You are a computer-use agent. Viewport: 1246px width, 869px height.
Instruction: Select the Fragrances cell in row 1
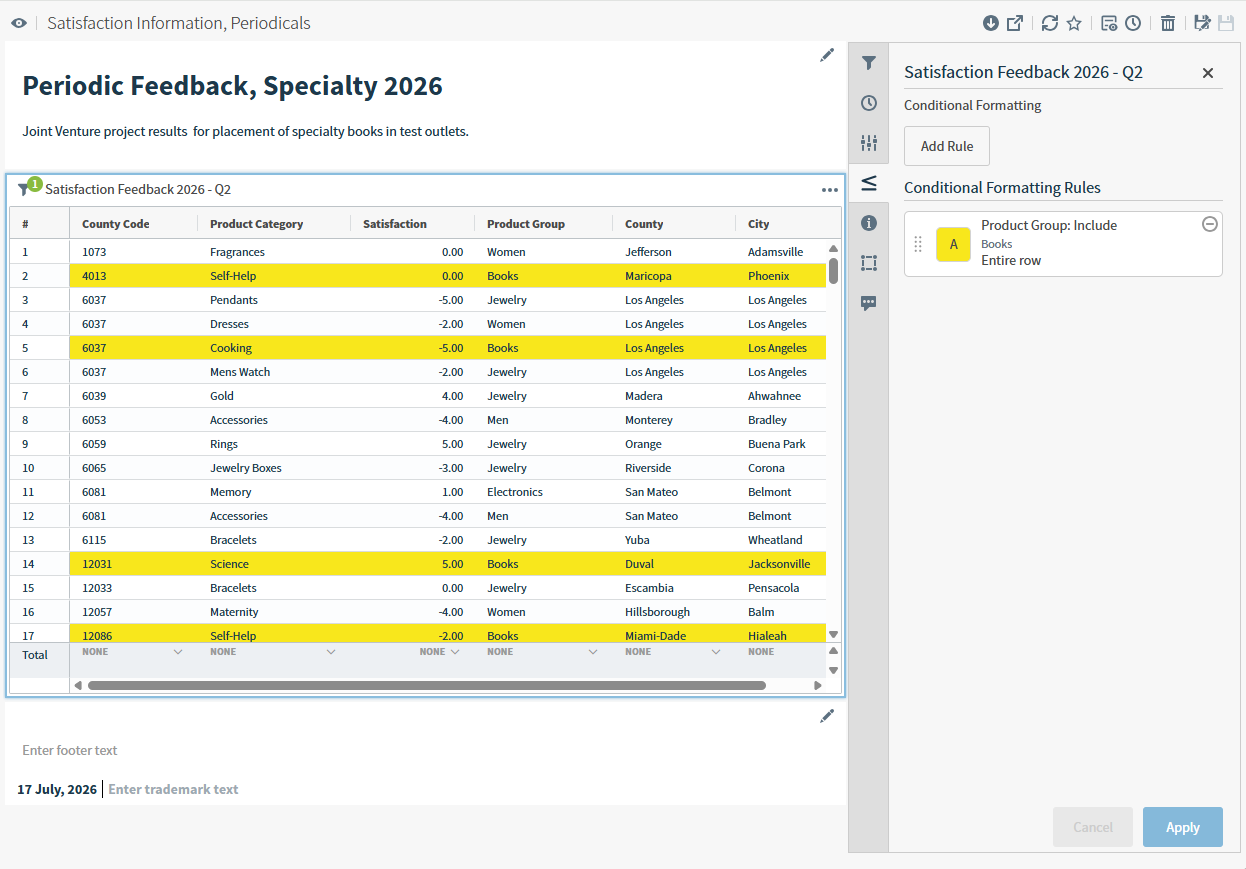[x=274, y=252]
